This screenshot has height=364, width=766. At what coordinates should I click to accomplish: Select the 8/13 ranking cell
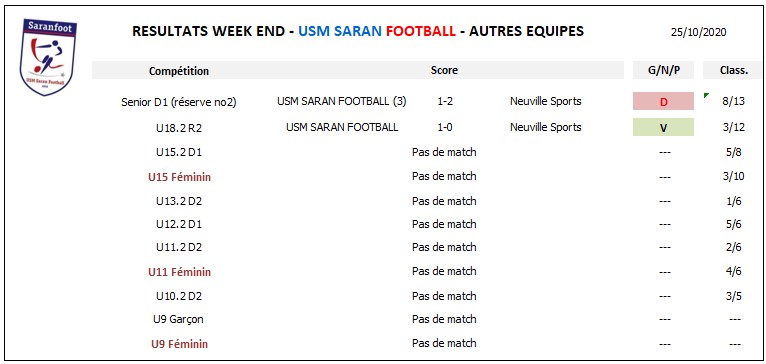pos(733,102)
